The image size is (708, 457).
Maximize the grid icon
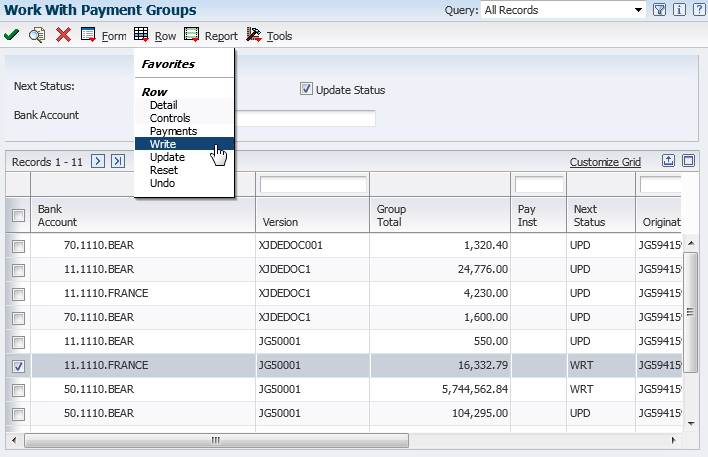(688, 161)
